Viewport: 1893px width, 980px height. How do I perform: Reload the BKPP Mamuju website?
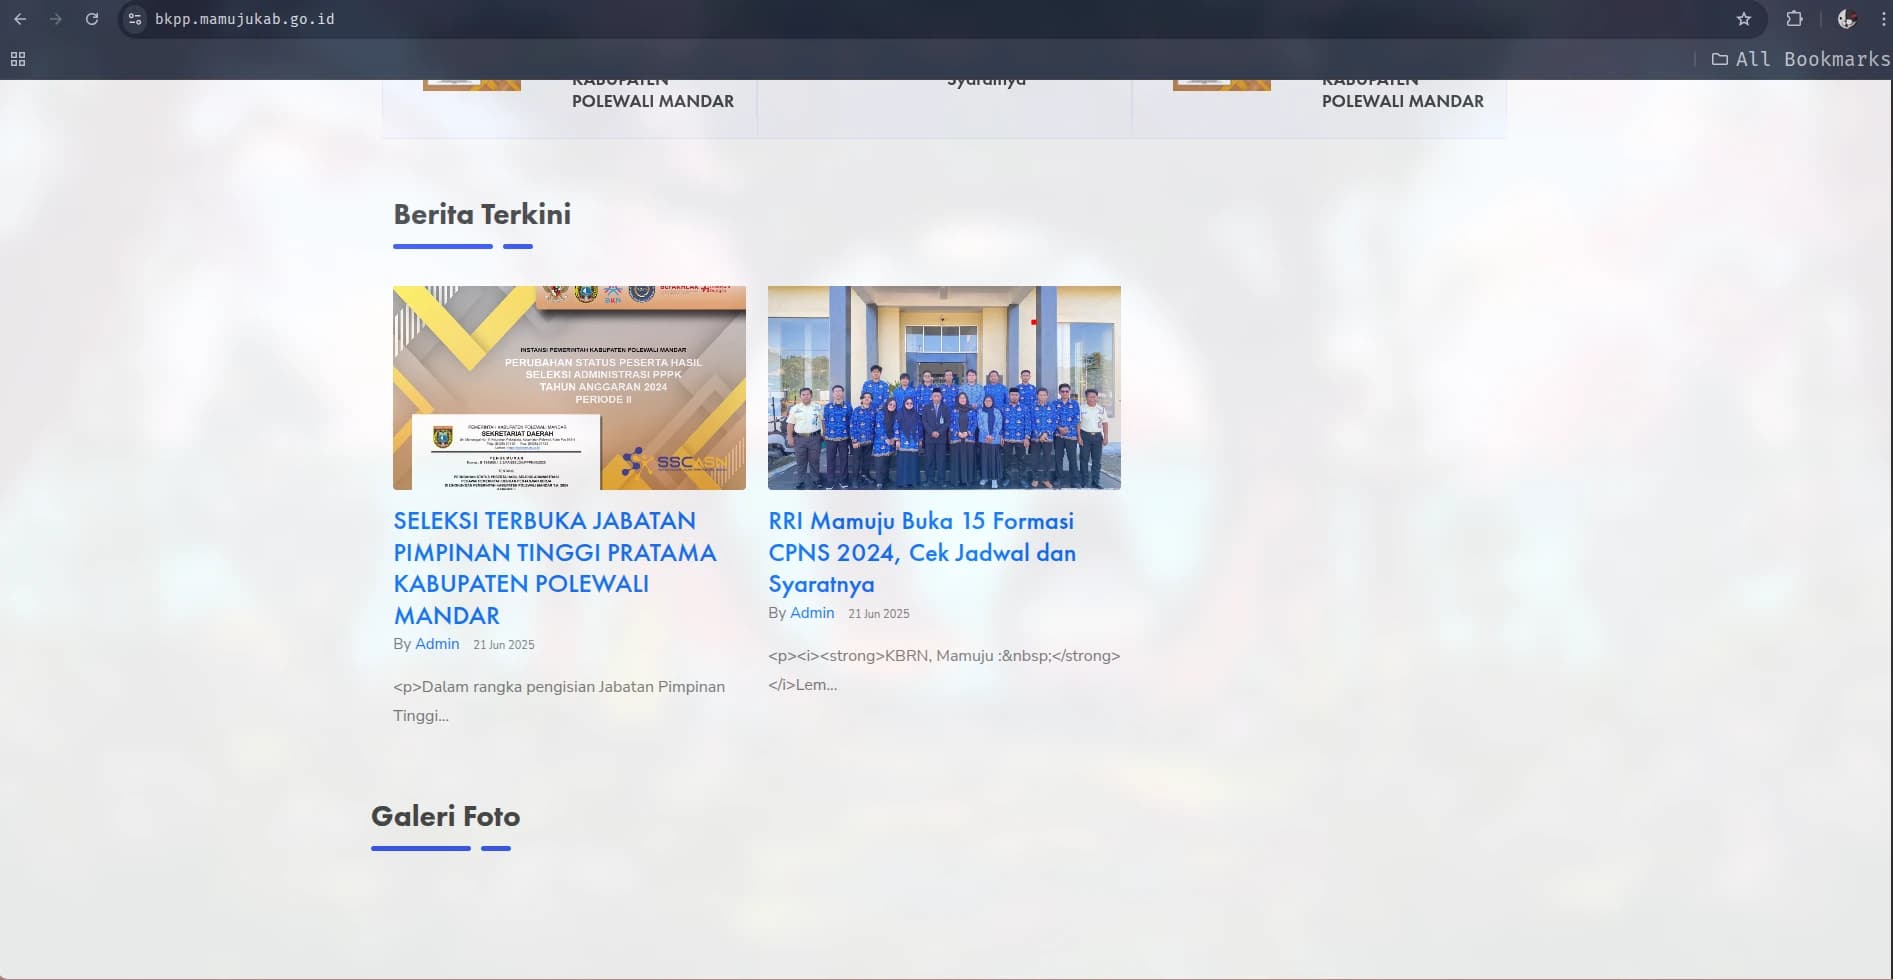pyautogui.click(x=92, y=18)
